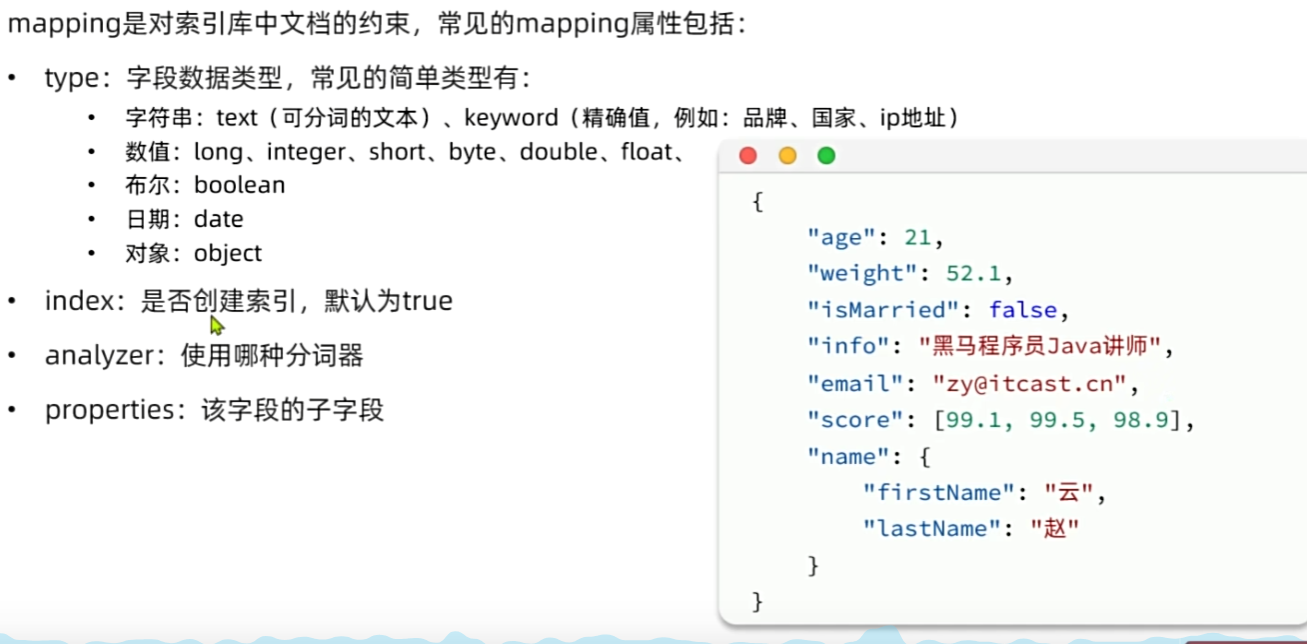
Task: Click the "age" key in JSON
Action: (x=840, y=238)
